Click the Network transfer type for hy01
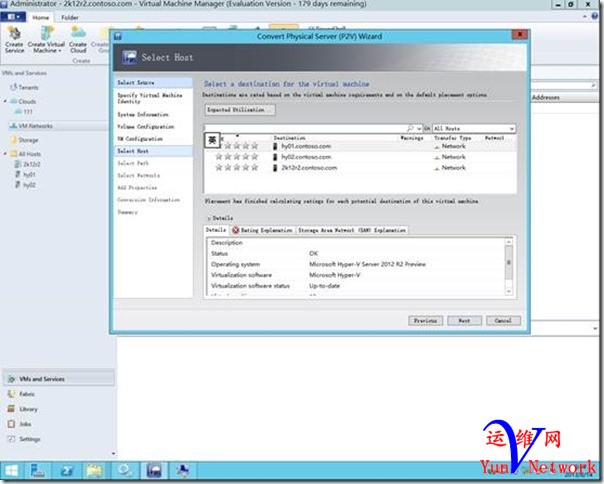 point(450,146)
